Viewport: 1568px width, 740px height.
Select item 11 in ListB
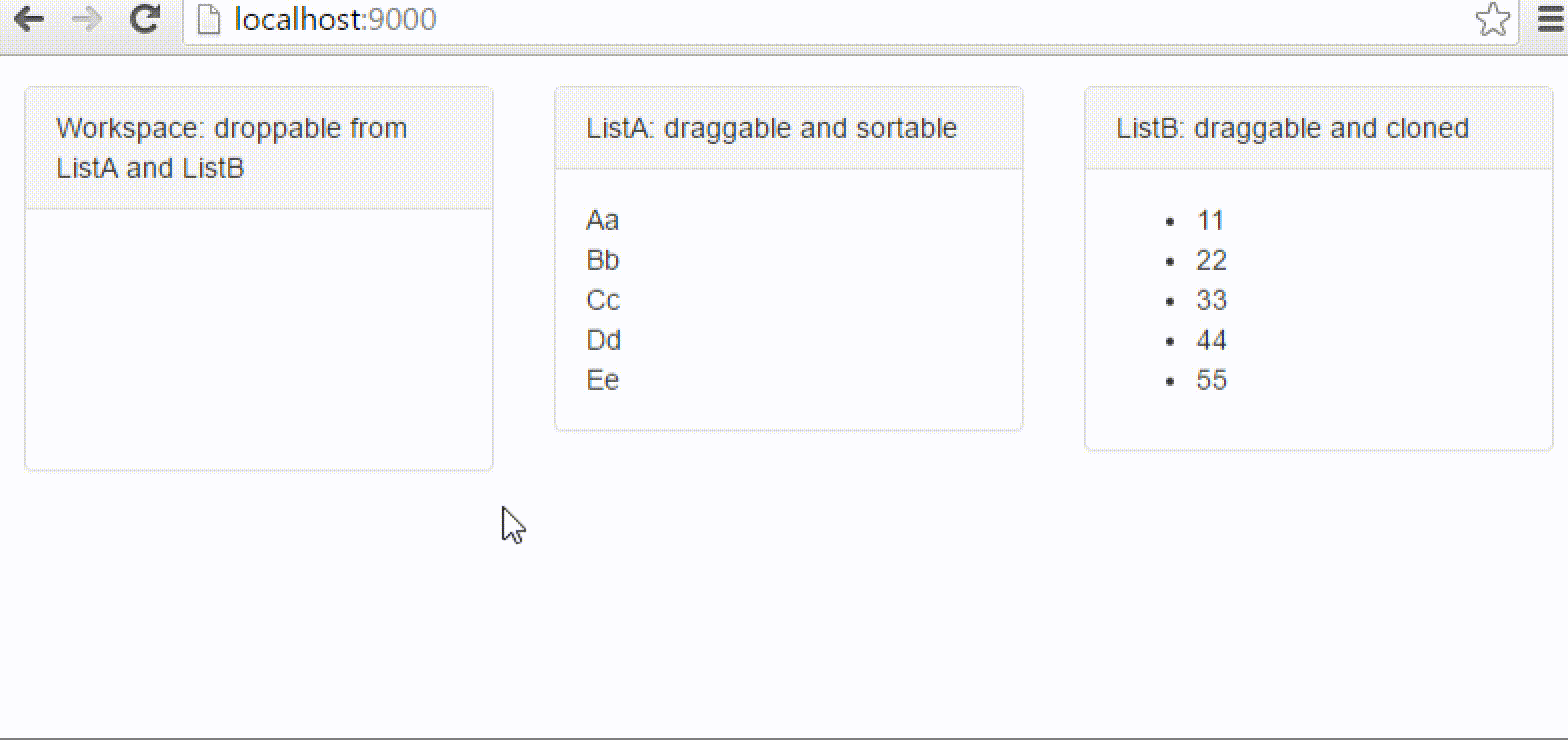[1210, 220]
